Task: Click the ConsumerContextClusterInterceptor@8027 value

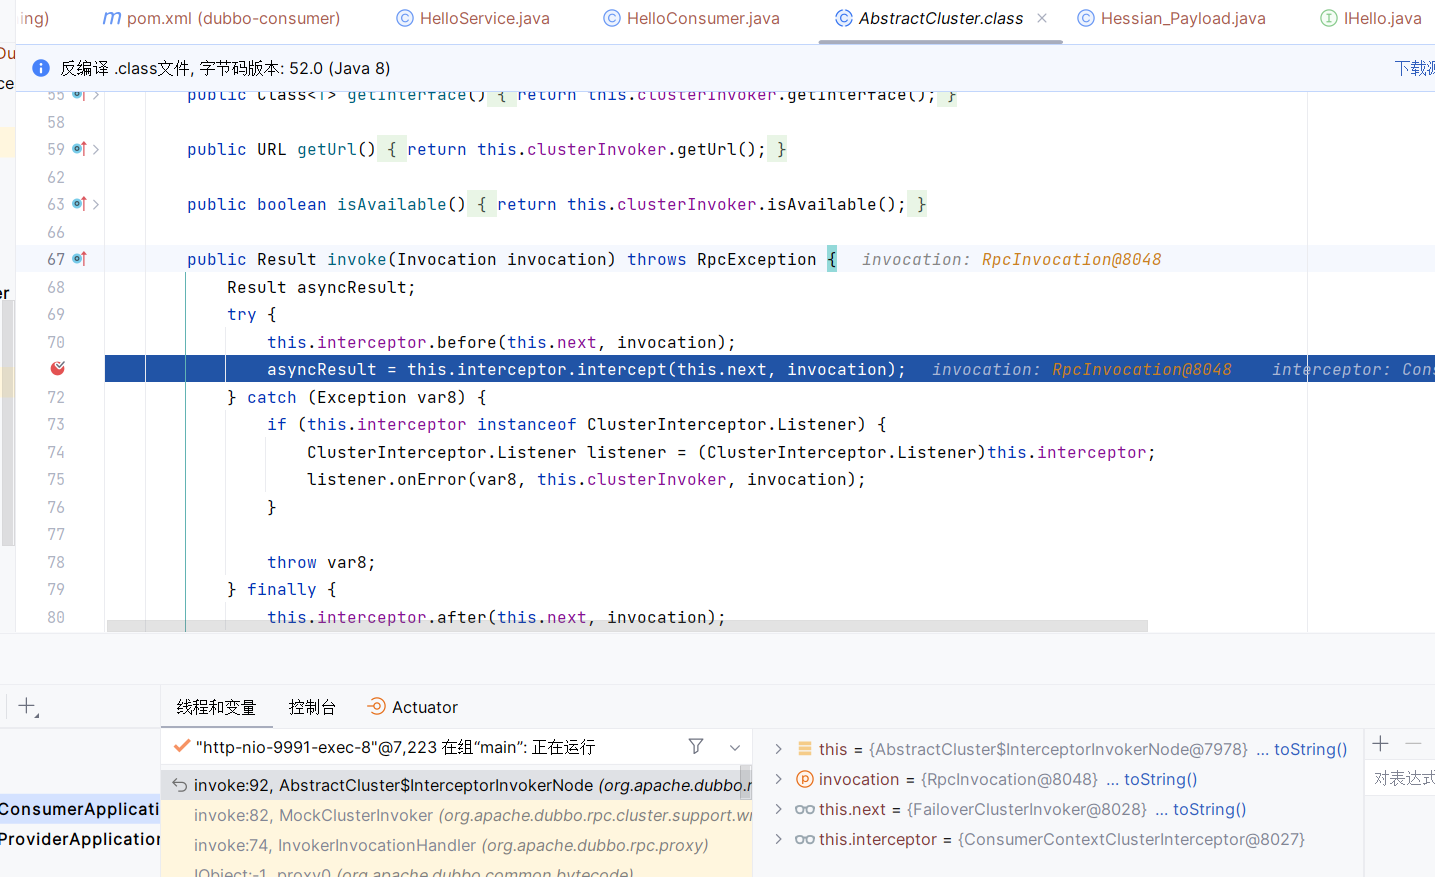Action: (1131, 839)
